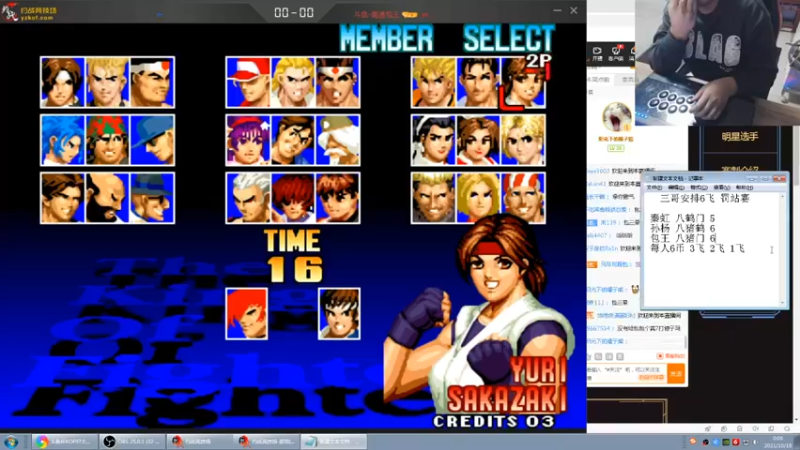Click the 开播 icon in the top panel
The image size is (800, 450).
click(597, 54)
